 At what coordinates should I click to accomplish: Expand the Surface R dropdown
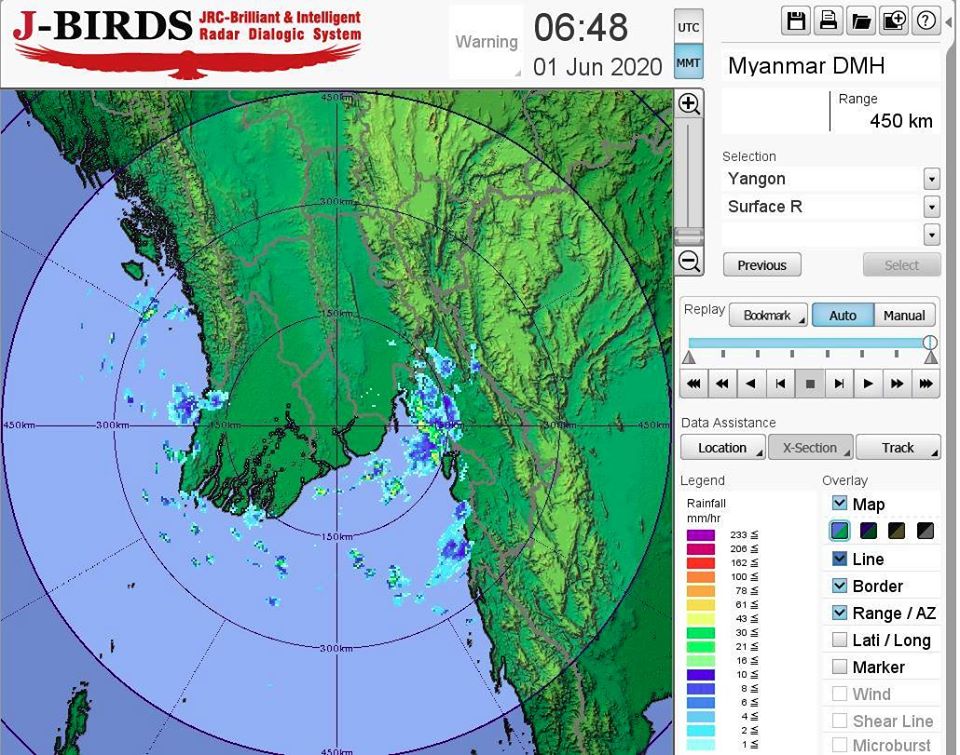(x=931, y=207)
